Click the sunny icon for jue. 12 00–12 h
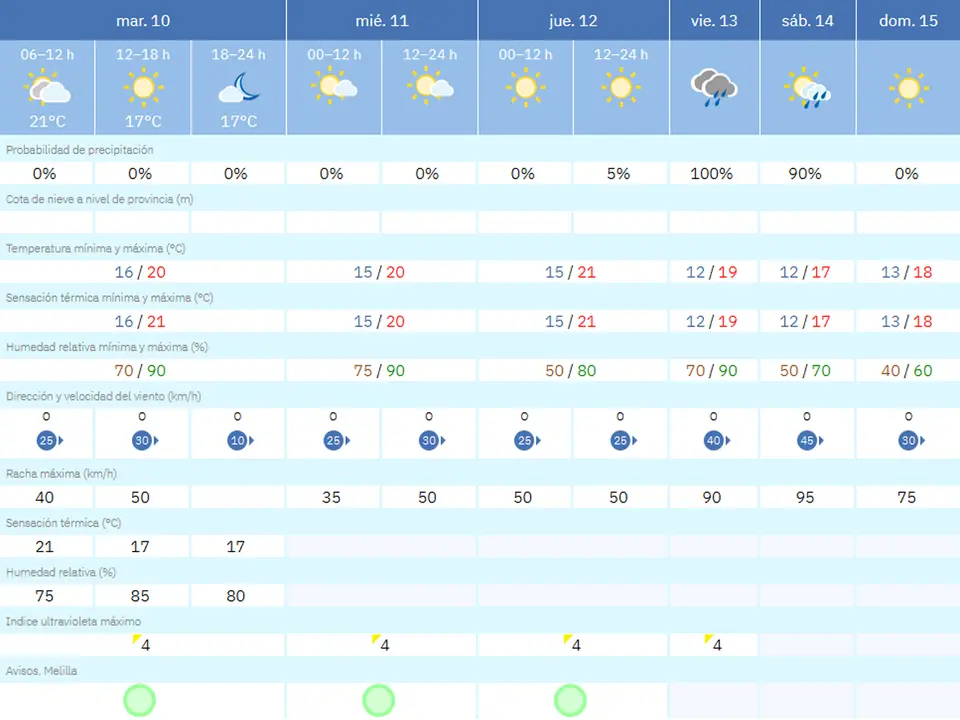This screenshot has height=720, width=960. tap(525, 88)
